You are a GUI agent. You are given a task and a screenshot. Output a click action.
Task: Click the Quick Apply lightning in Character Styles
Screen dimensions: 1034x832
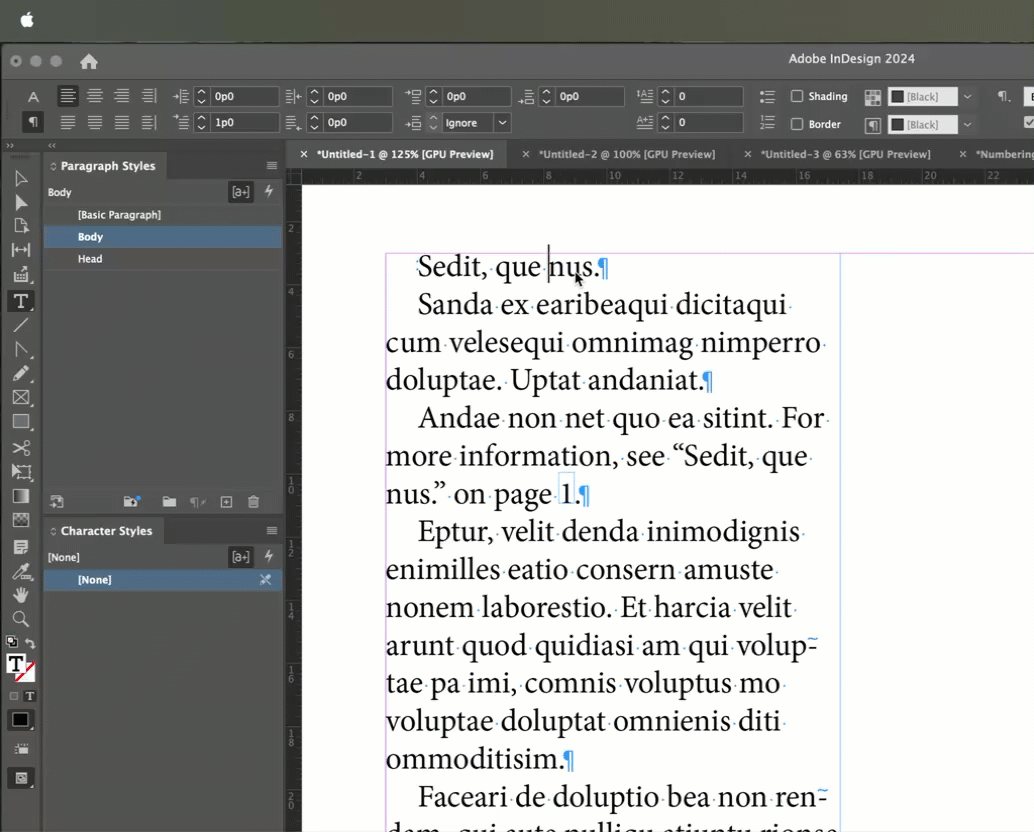[x=269, y=557]
